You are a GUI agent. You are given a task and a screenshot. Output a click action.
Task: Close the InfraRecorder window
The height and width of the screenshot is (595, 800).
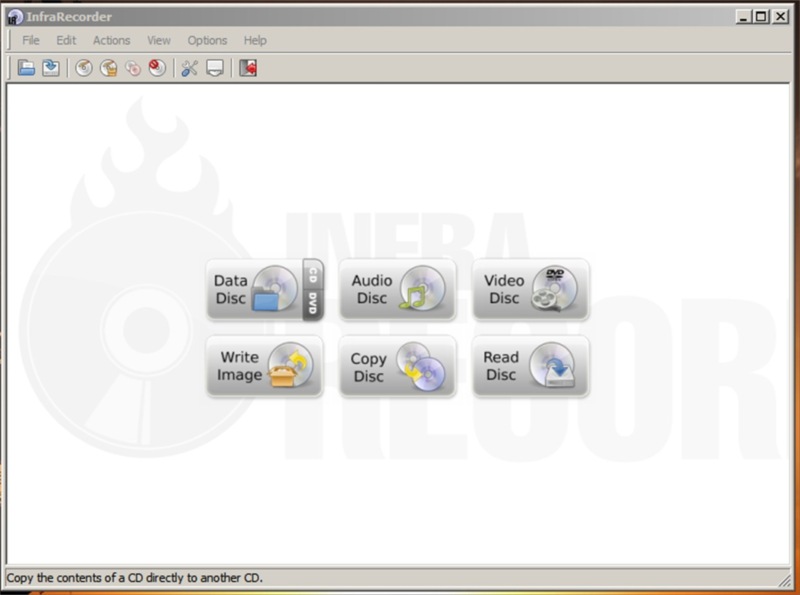[781, 17]
